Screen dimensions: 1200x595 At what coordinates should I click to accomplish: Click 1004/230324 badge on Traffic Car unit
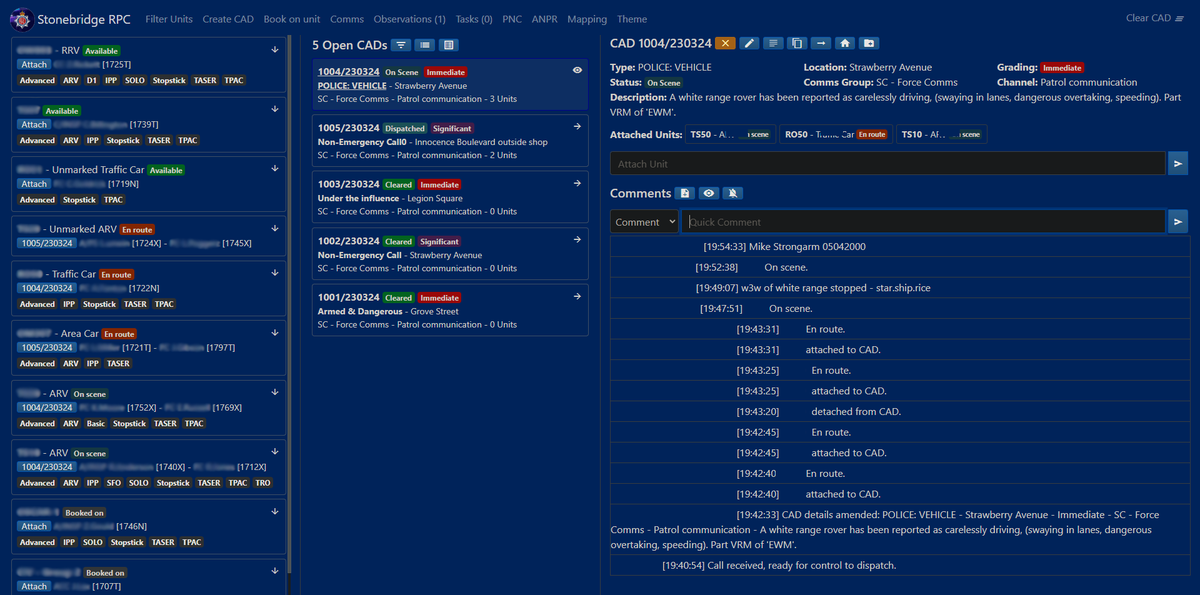point(46,288)
